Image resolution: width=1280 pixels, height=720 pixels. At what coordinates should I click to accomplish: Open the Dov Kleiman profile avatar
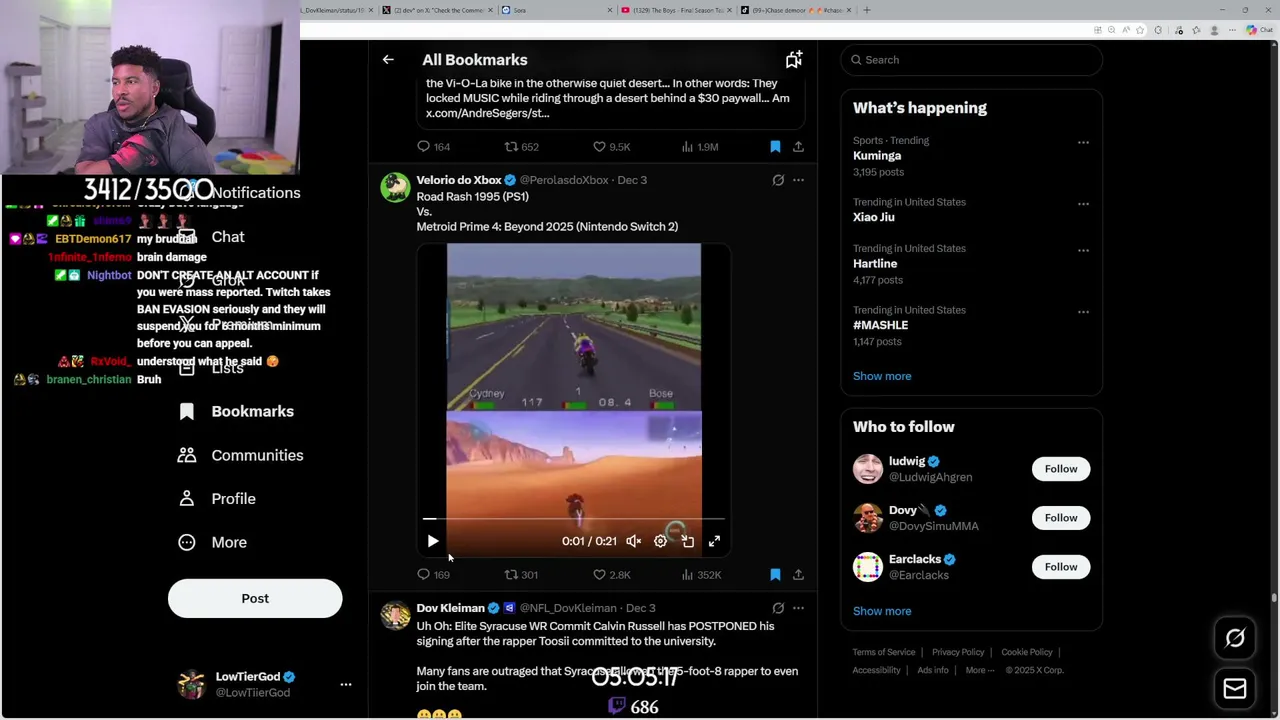pos(395,615)
